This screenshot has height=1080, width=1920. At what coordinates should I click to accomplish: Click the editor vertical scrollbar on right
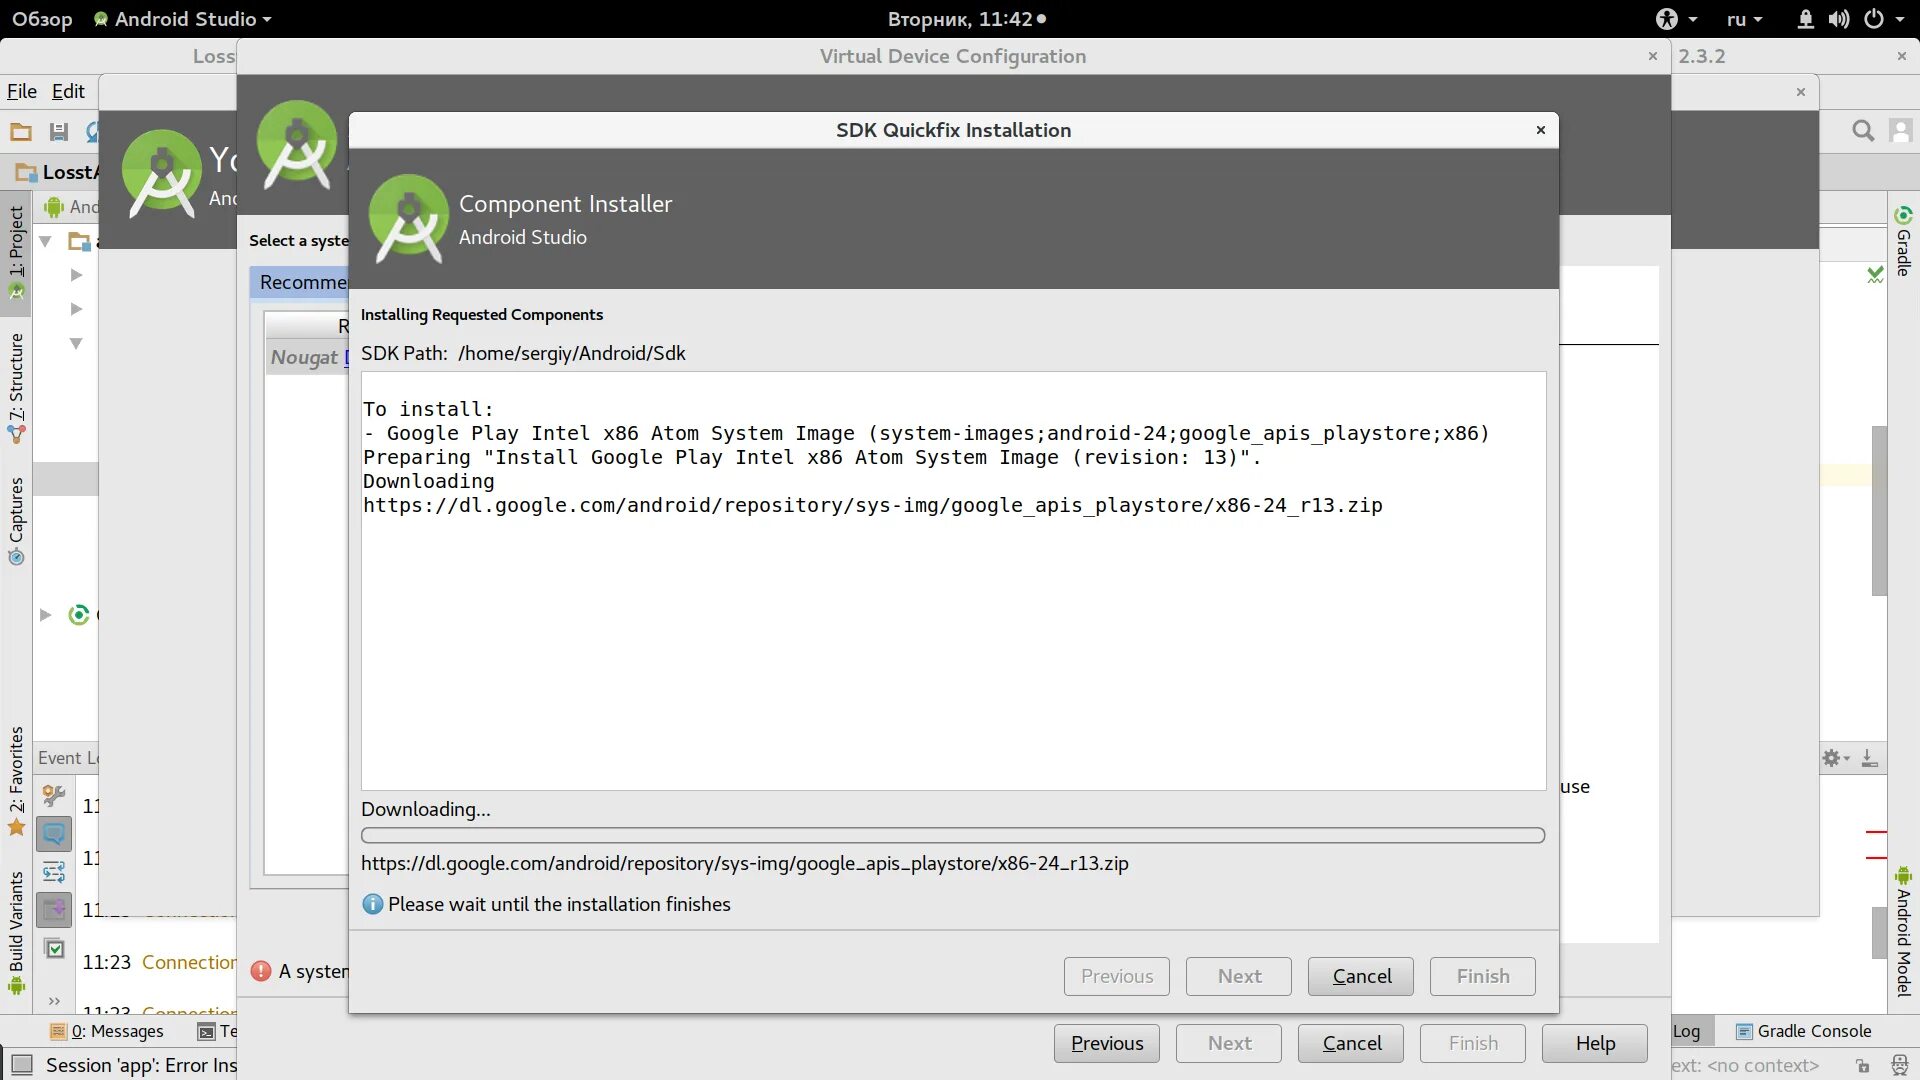[x=1879, y=510]
